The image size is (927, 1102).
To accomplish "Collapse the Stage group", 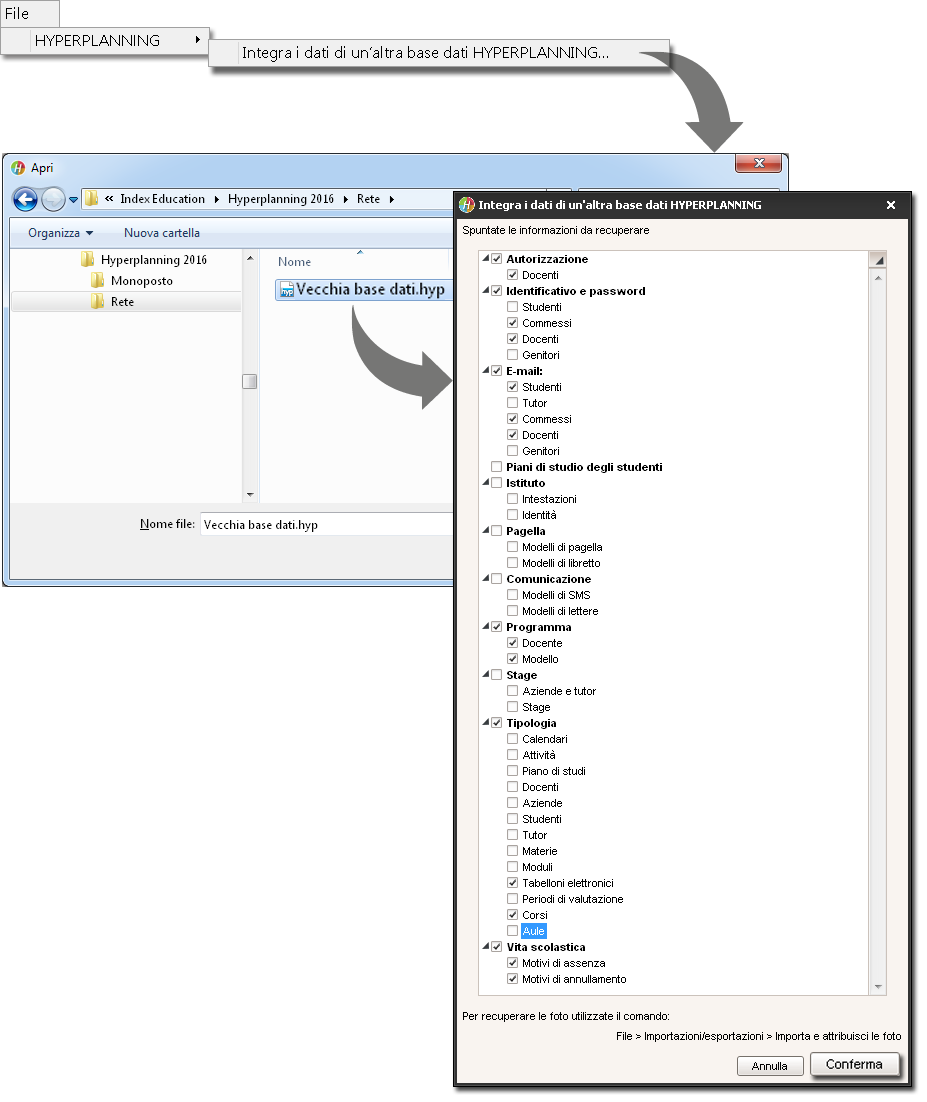I will tap(486, 675).
